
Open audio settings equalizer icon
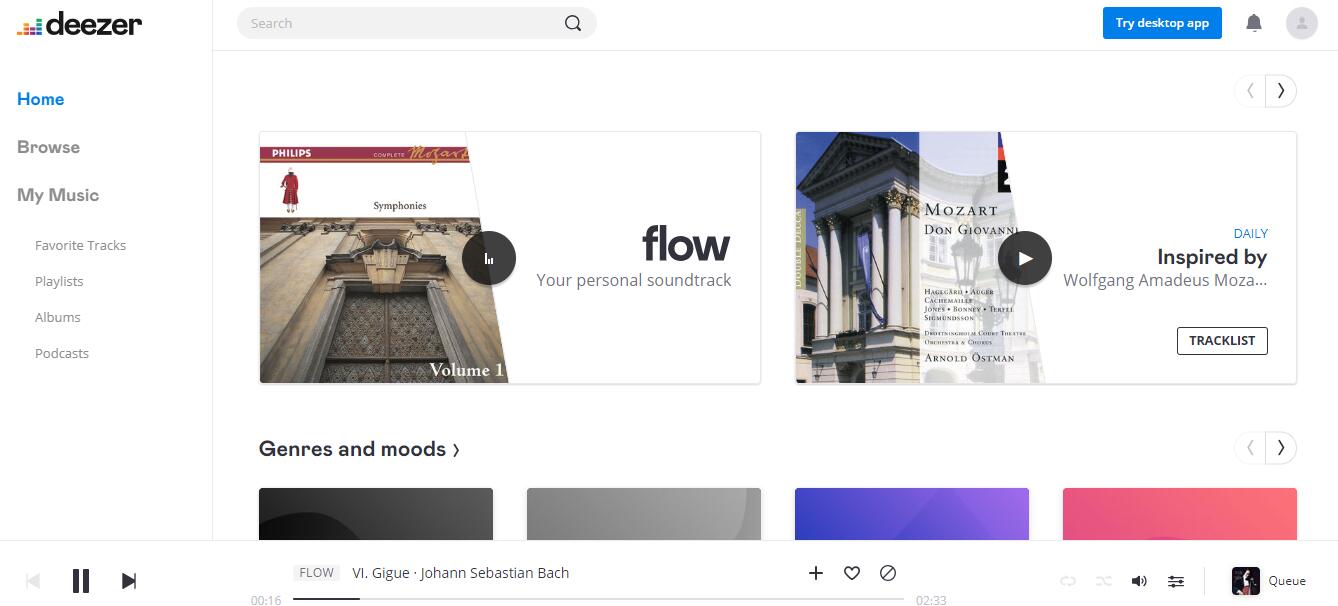coord(1176,581)
